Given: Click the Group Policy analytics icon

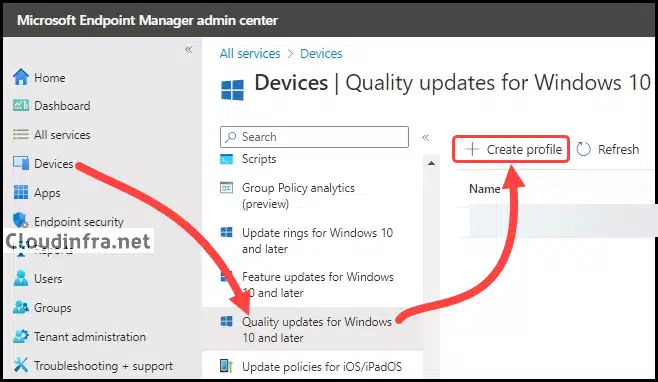Looking at the screenshot, I should [x=227, y=188].
